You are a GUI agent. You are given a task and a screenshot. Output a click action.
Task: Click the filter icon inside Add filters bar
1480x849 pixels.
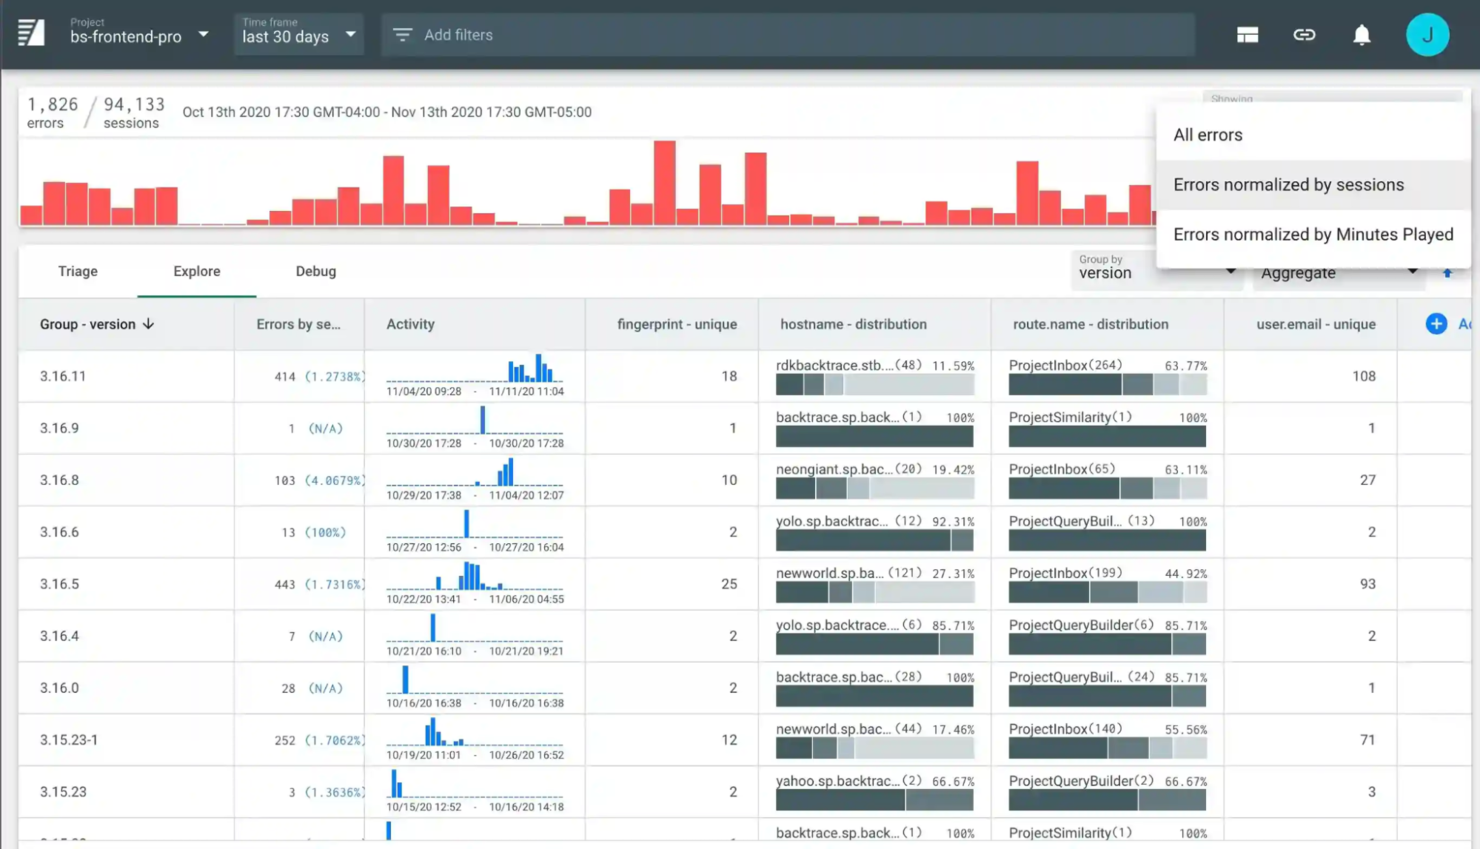tap(402, 34)
